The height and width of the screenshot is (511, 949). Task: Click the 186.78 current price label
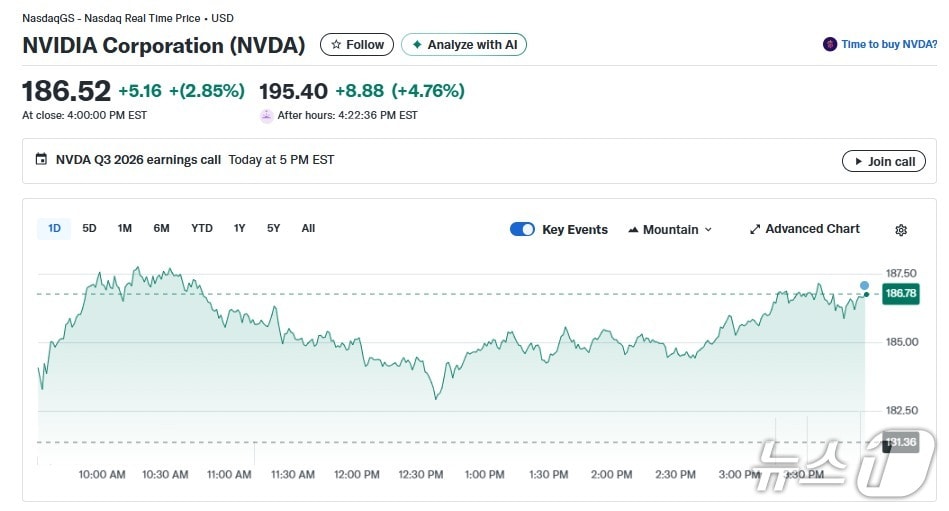coord(900,293)
